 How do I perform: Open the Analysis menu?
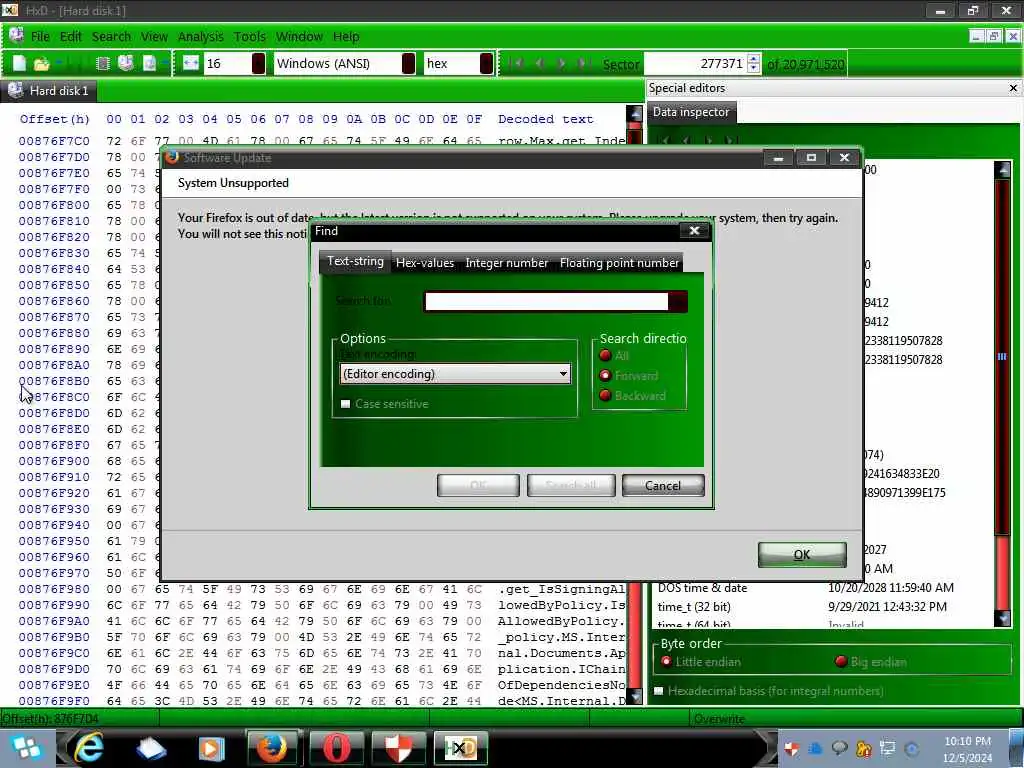(x=200, y=37)
